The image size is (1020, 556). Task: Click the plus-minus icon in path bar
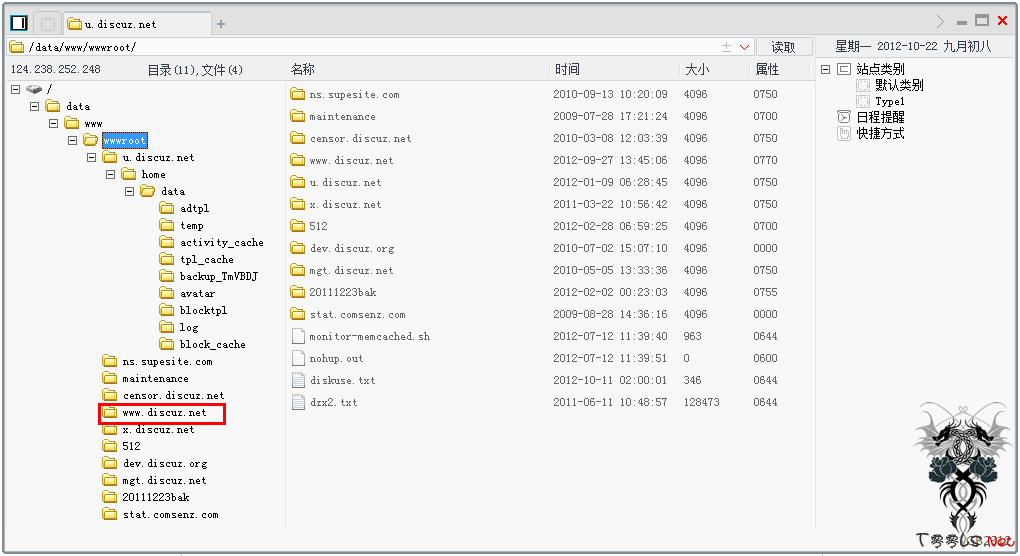[727, 47]
